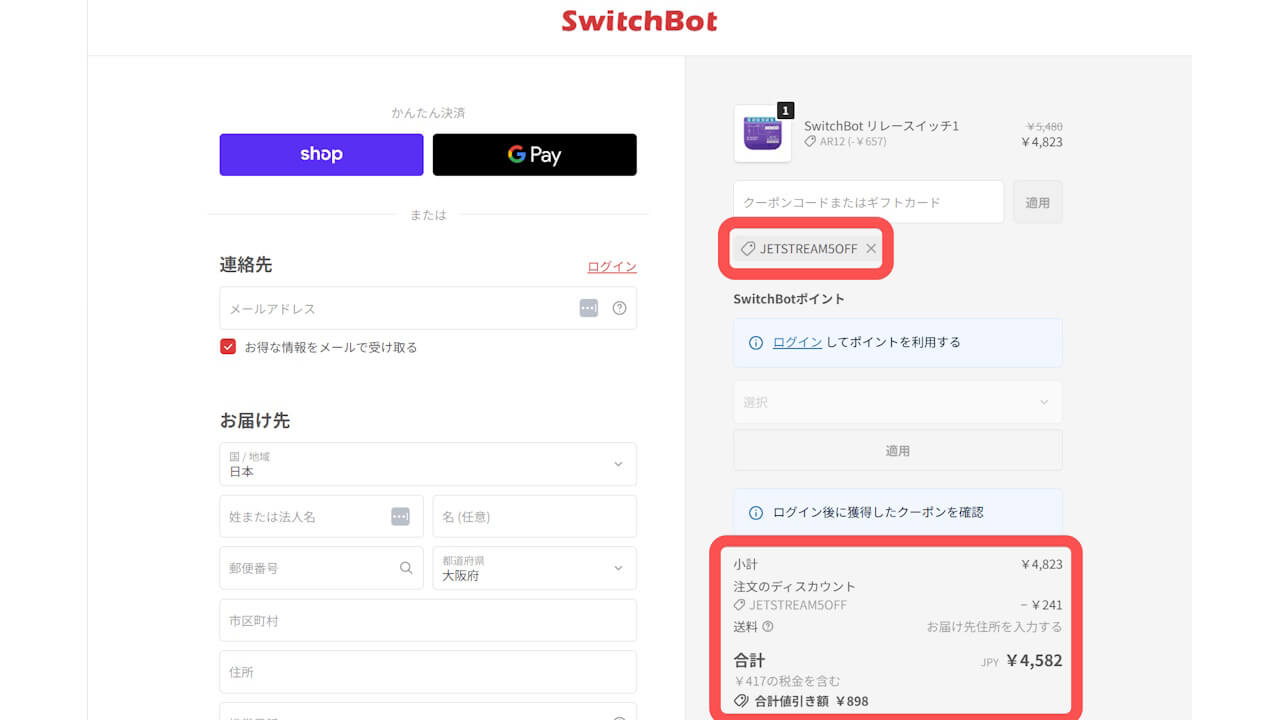Viewport: 1280px width, 720px height.
Task: Focus the 郵便番号 field
Action: pyautogui.click(x=321, y=568)
